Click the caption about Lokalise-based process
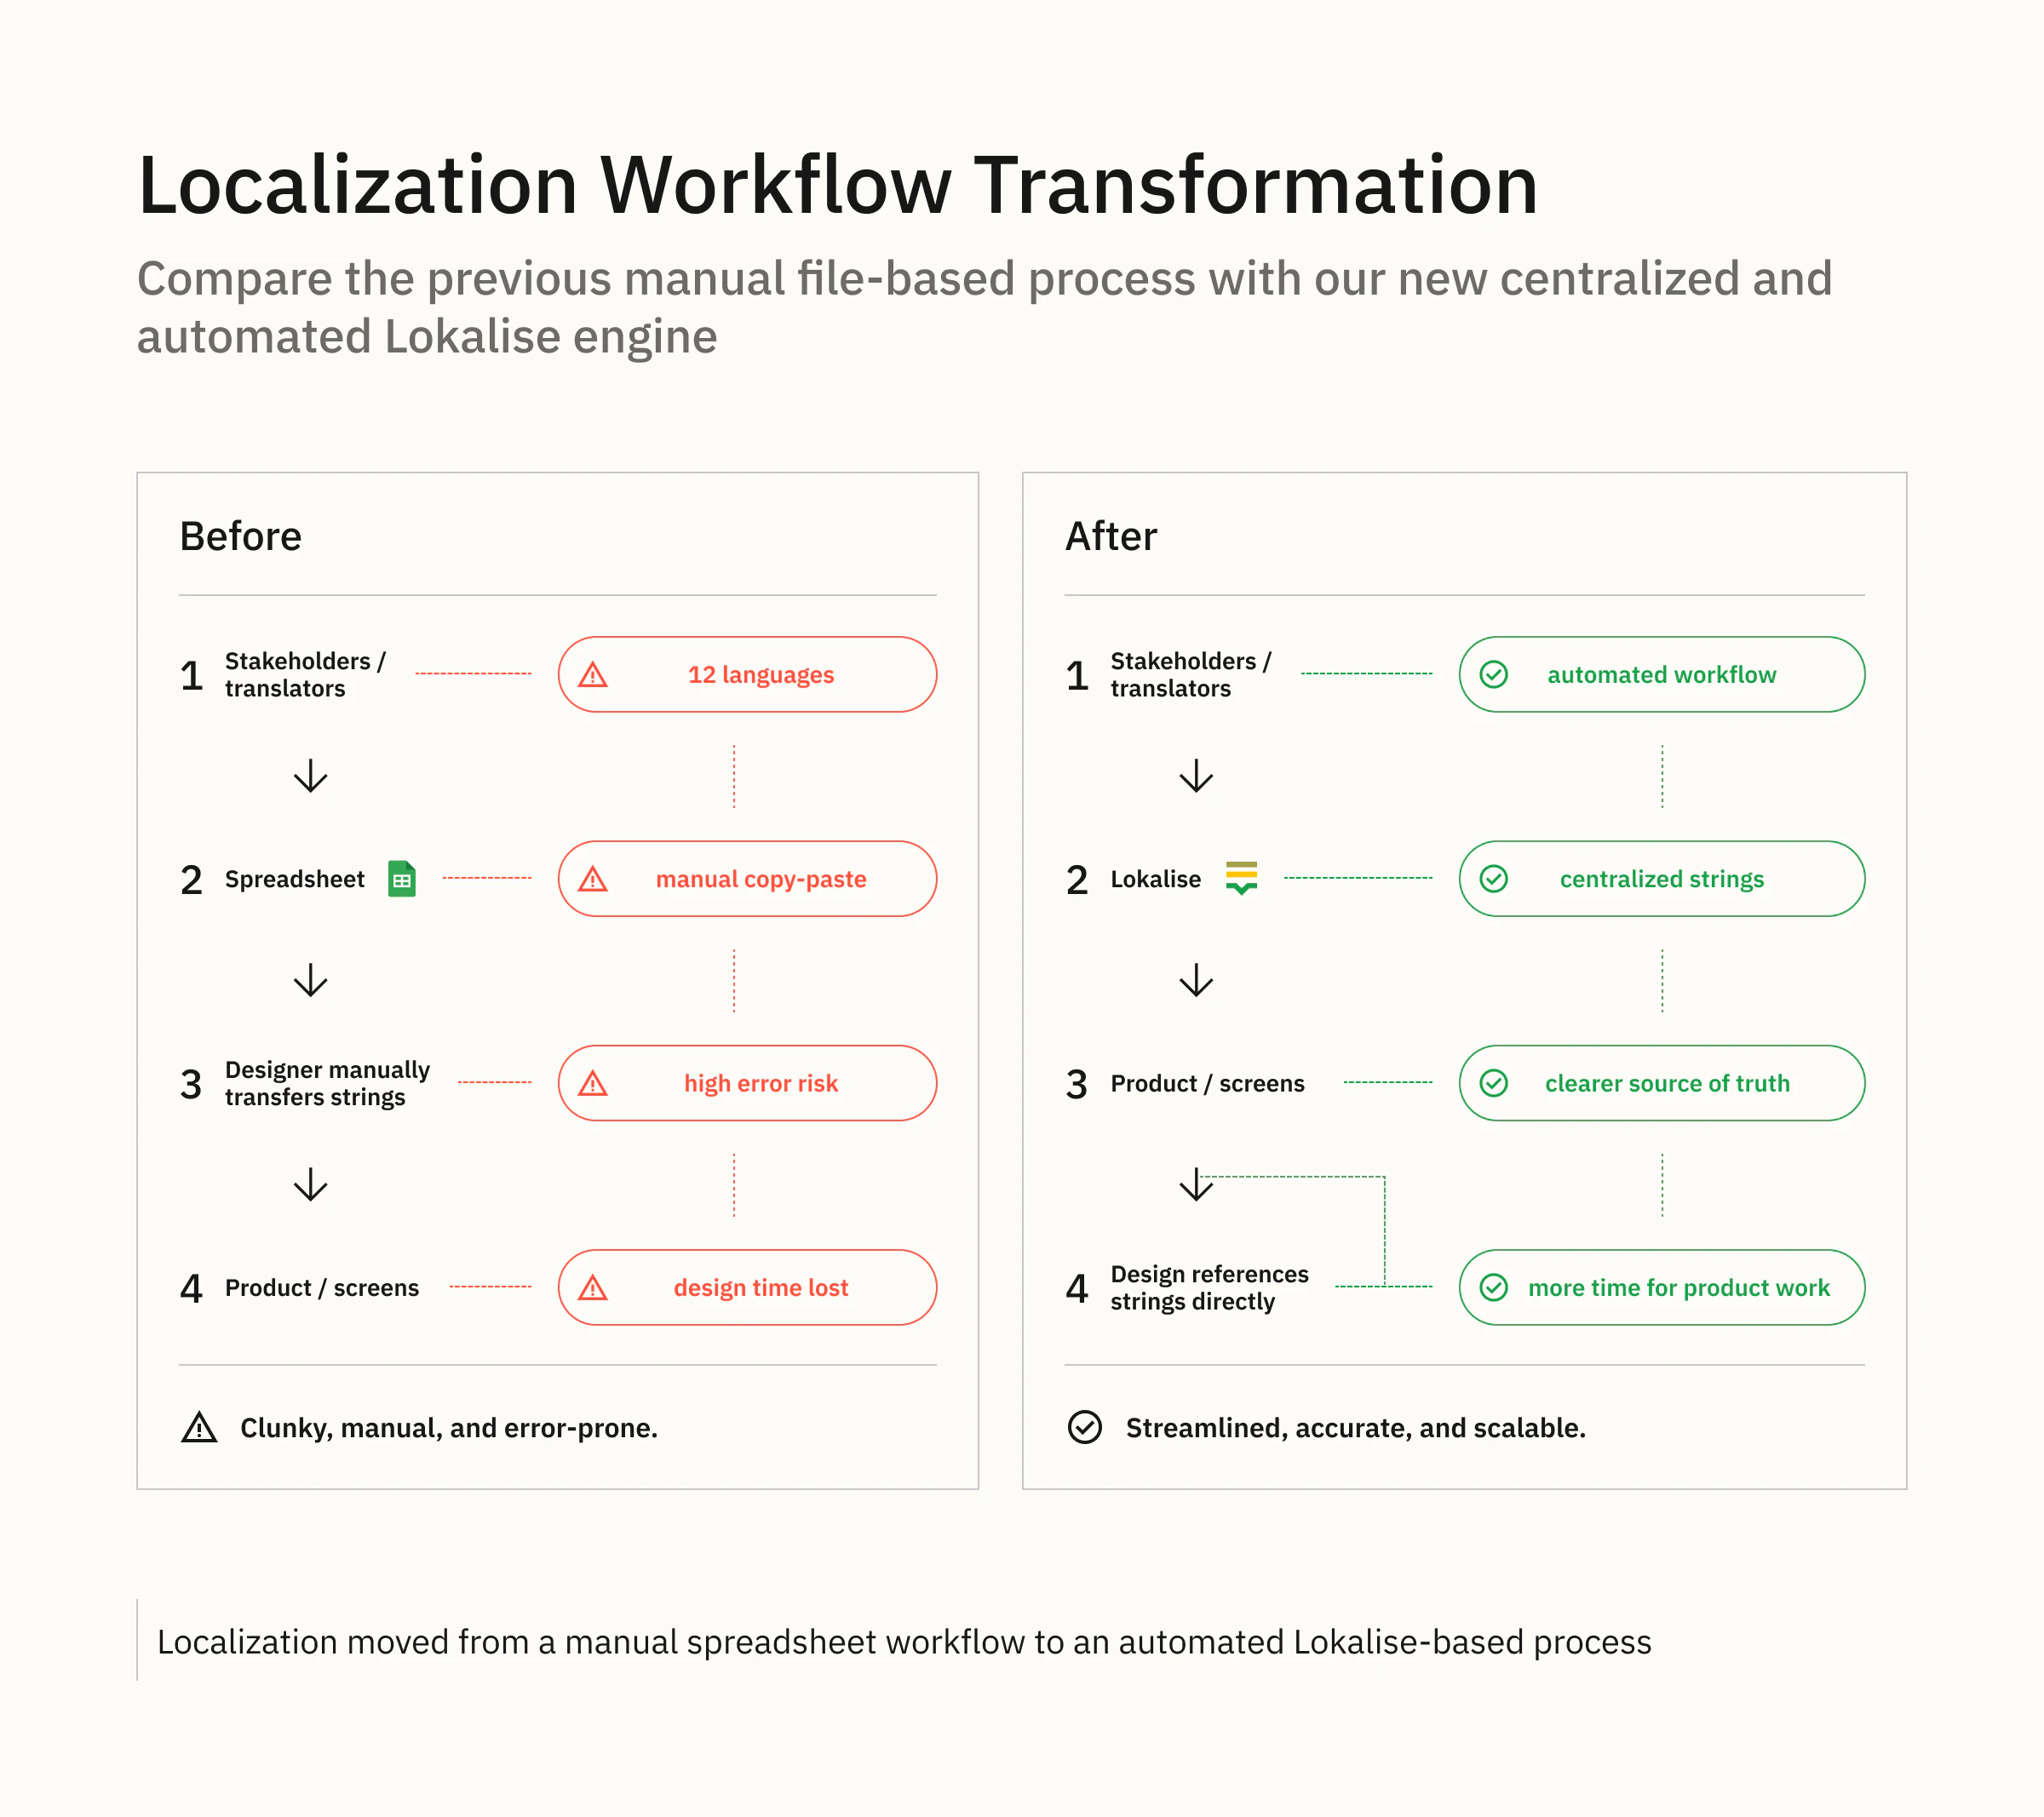 click(904, 1641)
